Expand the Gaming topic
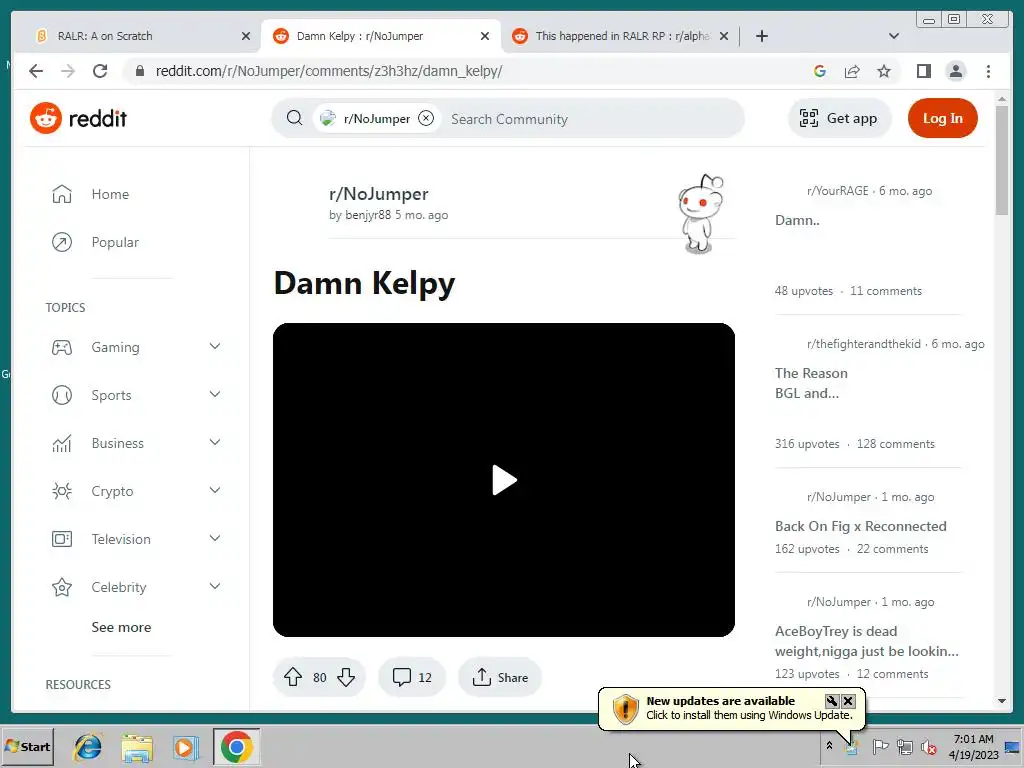Viewport: 1024px width, 768px height. (215, 347)
